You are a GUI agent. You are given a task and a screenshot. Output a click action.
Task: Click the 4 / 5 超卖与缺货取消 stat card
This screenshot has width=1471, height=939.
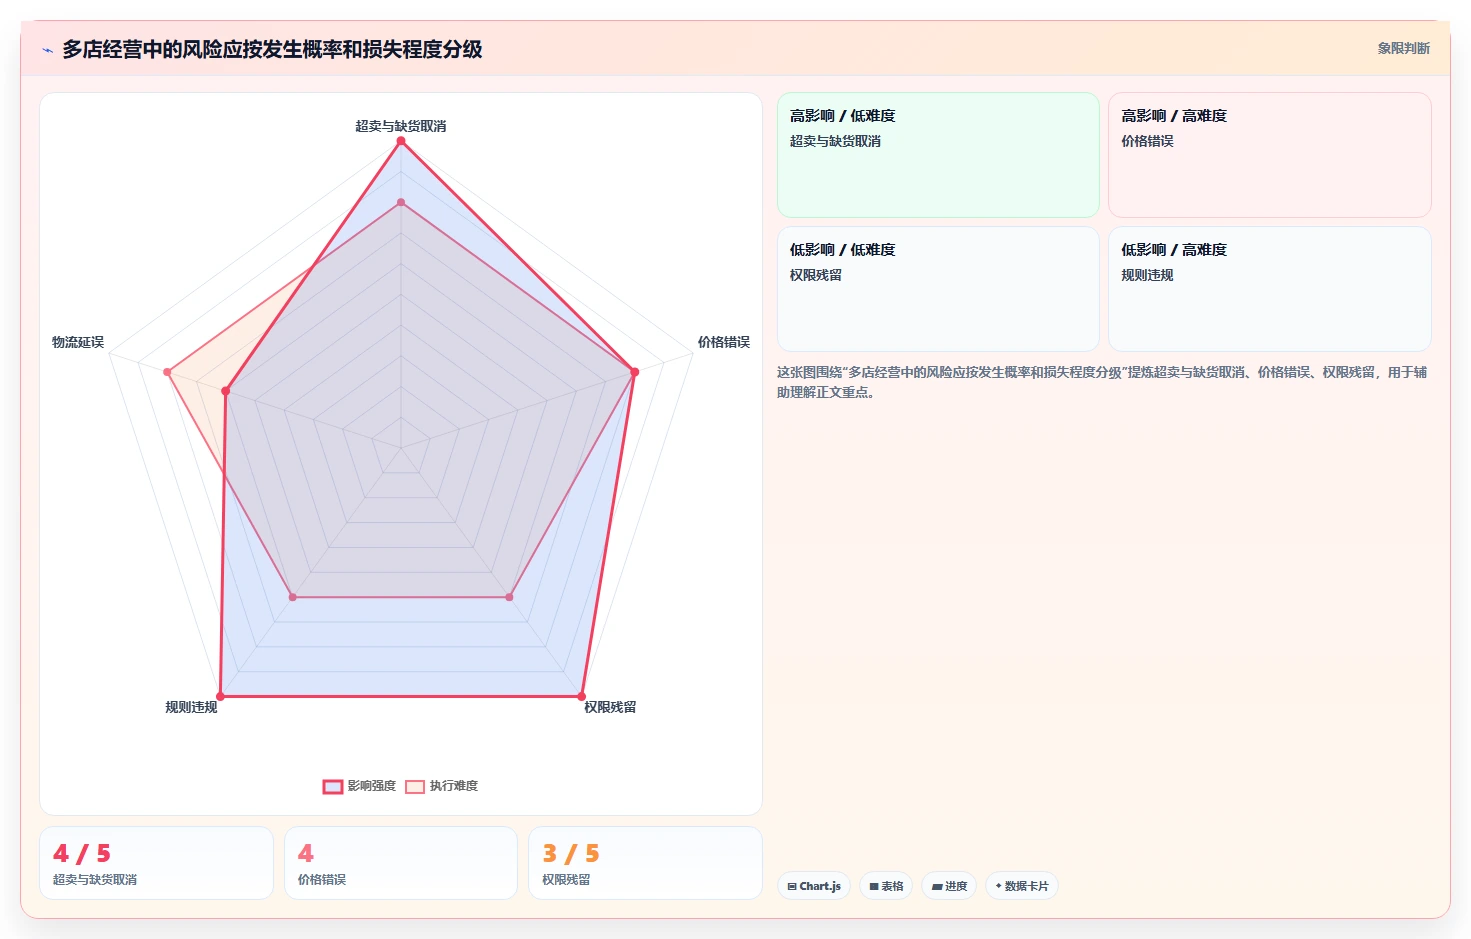coord(156,863)
